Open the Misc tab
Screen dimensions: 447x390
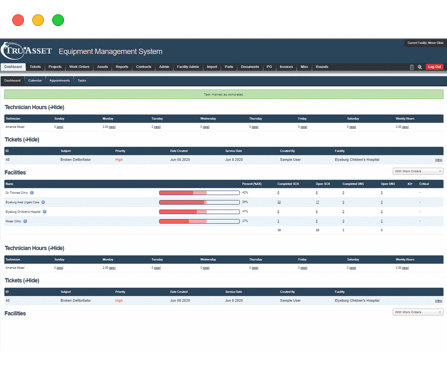pyautogui.click(x=304, y=67)
